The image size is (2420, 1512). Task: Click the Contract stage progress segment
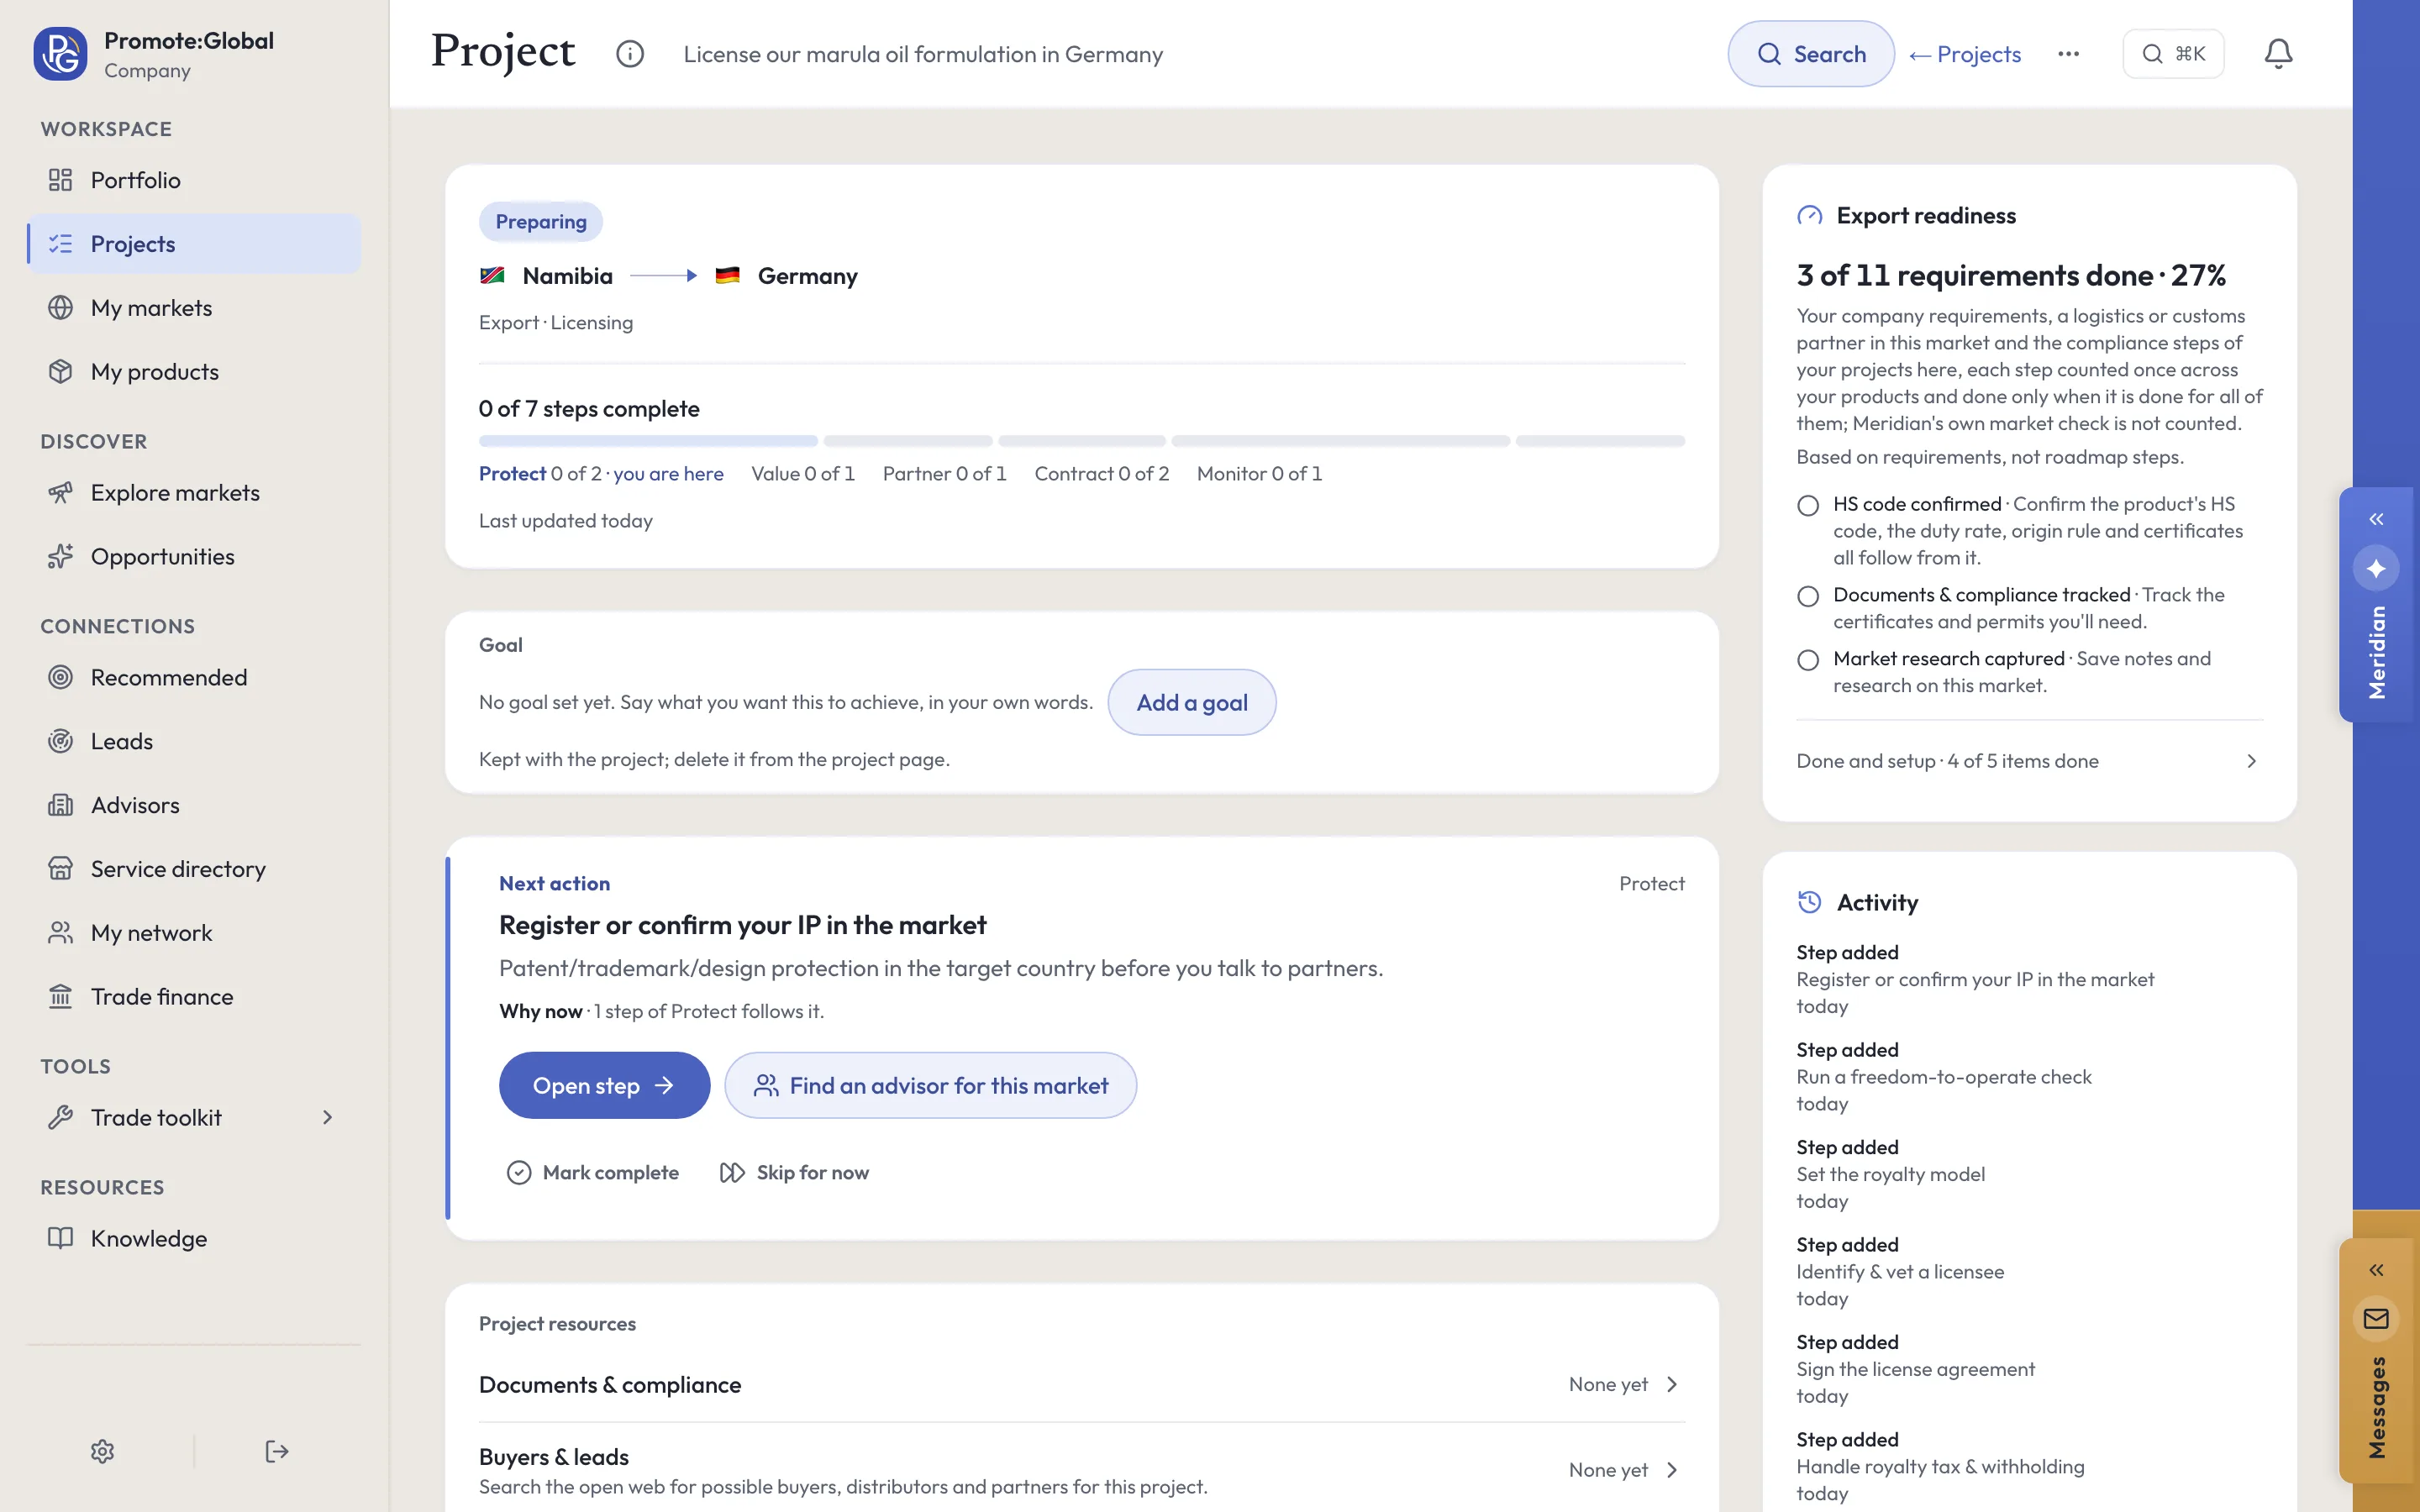click(1340, 441)
